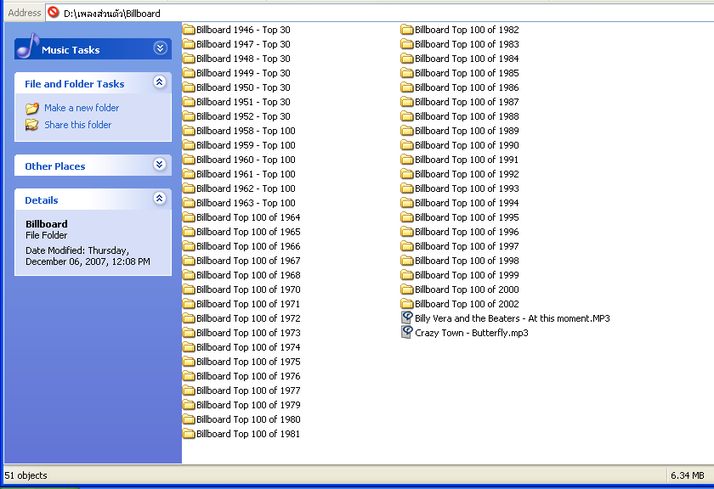The image size is (714, 489).
Task: Select Billboard Top 100 of 1968 folder icon
Action: click(189, 275)
